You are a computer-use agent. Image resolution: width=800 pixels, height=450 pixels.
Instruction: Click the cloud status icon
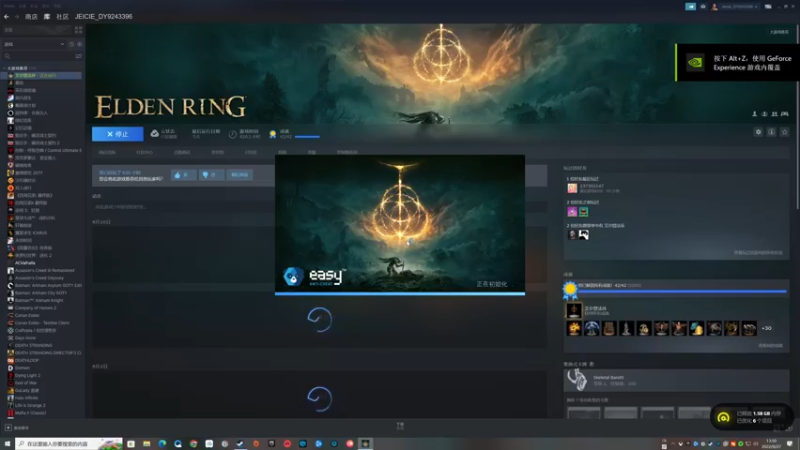tap(155, 134)
